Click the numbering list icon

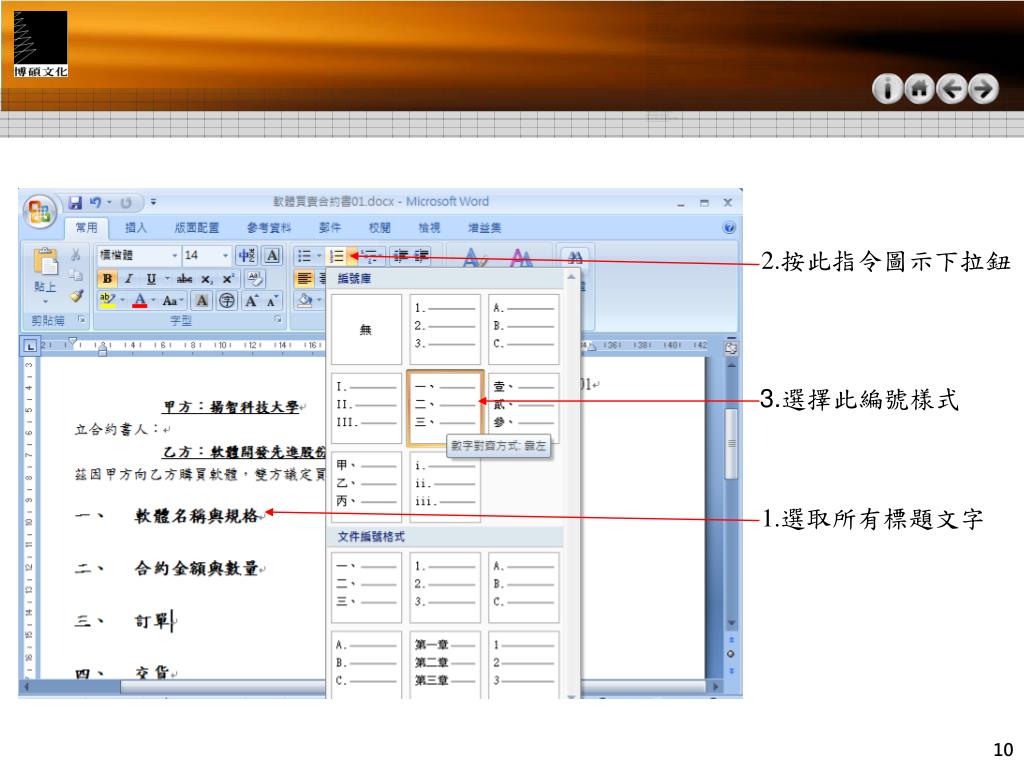[337, 255]
